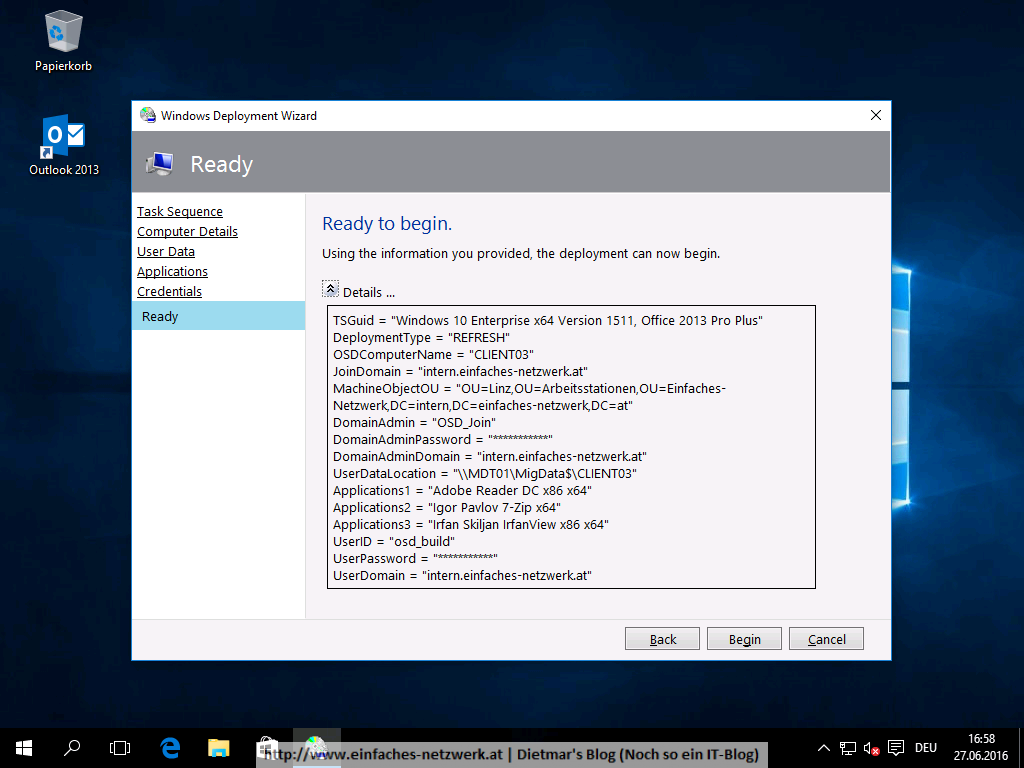Open the Windows Start menu
Viewport: 1024px width, 768px height.
(x=24, y=748)
